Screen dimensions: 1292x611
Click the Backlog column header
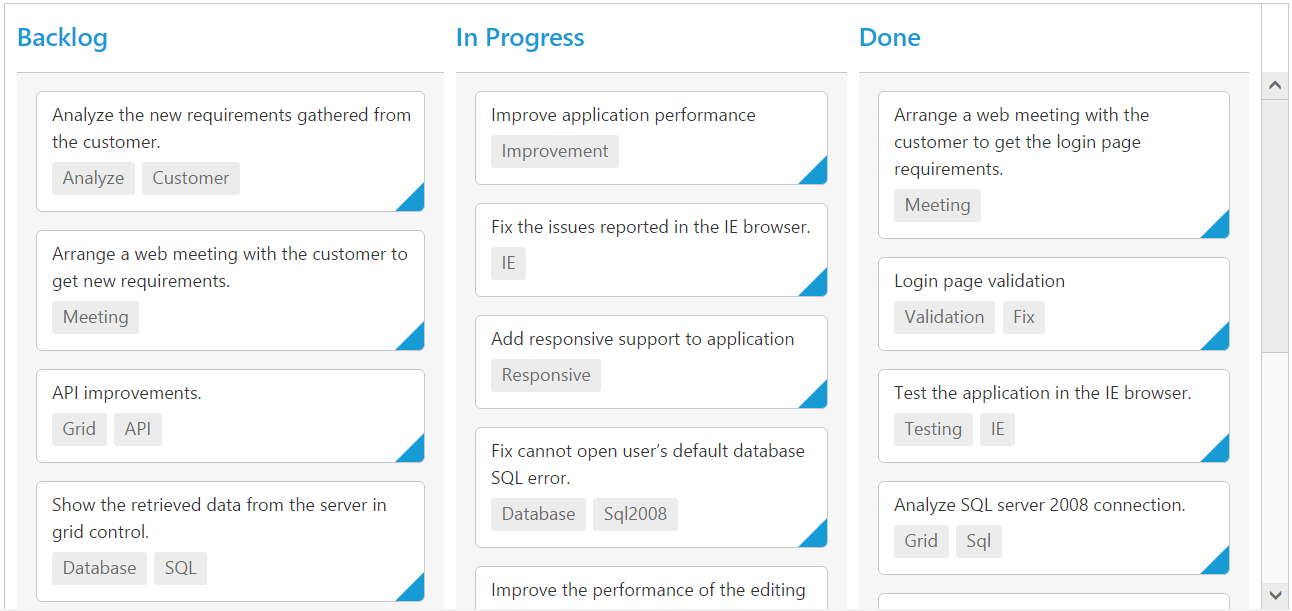[62, 38]
